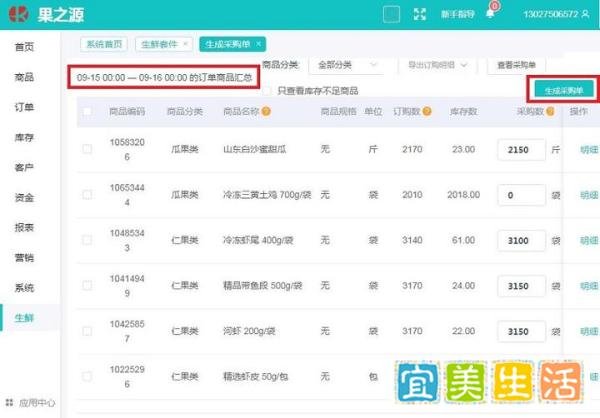Image resolution: width=600 pixels, height=418 pixels.
Task: Edit purchase quantity 2150 for 山东白沙蜜甜瓜
Action: [522, 150]
